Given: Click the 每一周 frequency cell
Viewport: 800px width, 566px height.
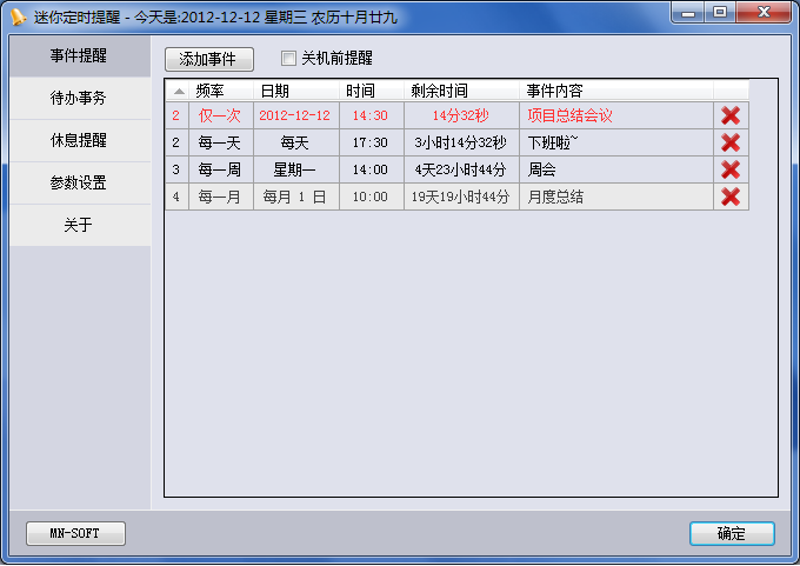Looking at the screenshot, I should coord(221,170).
